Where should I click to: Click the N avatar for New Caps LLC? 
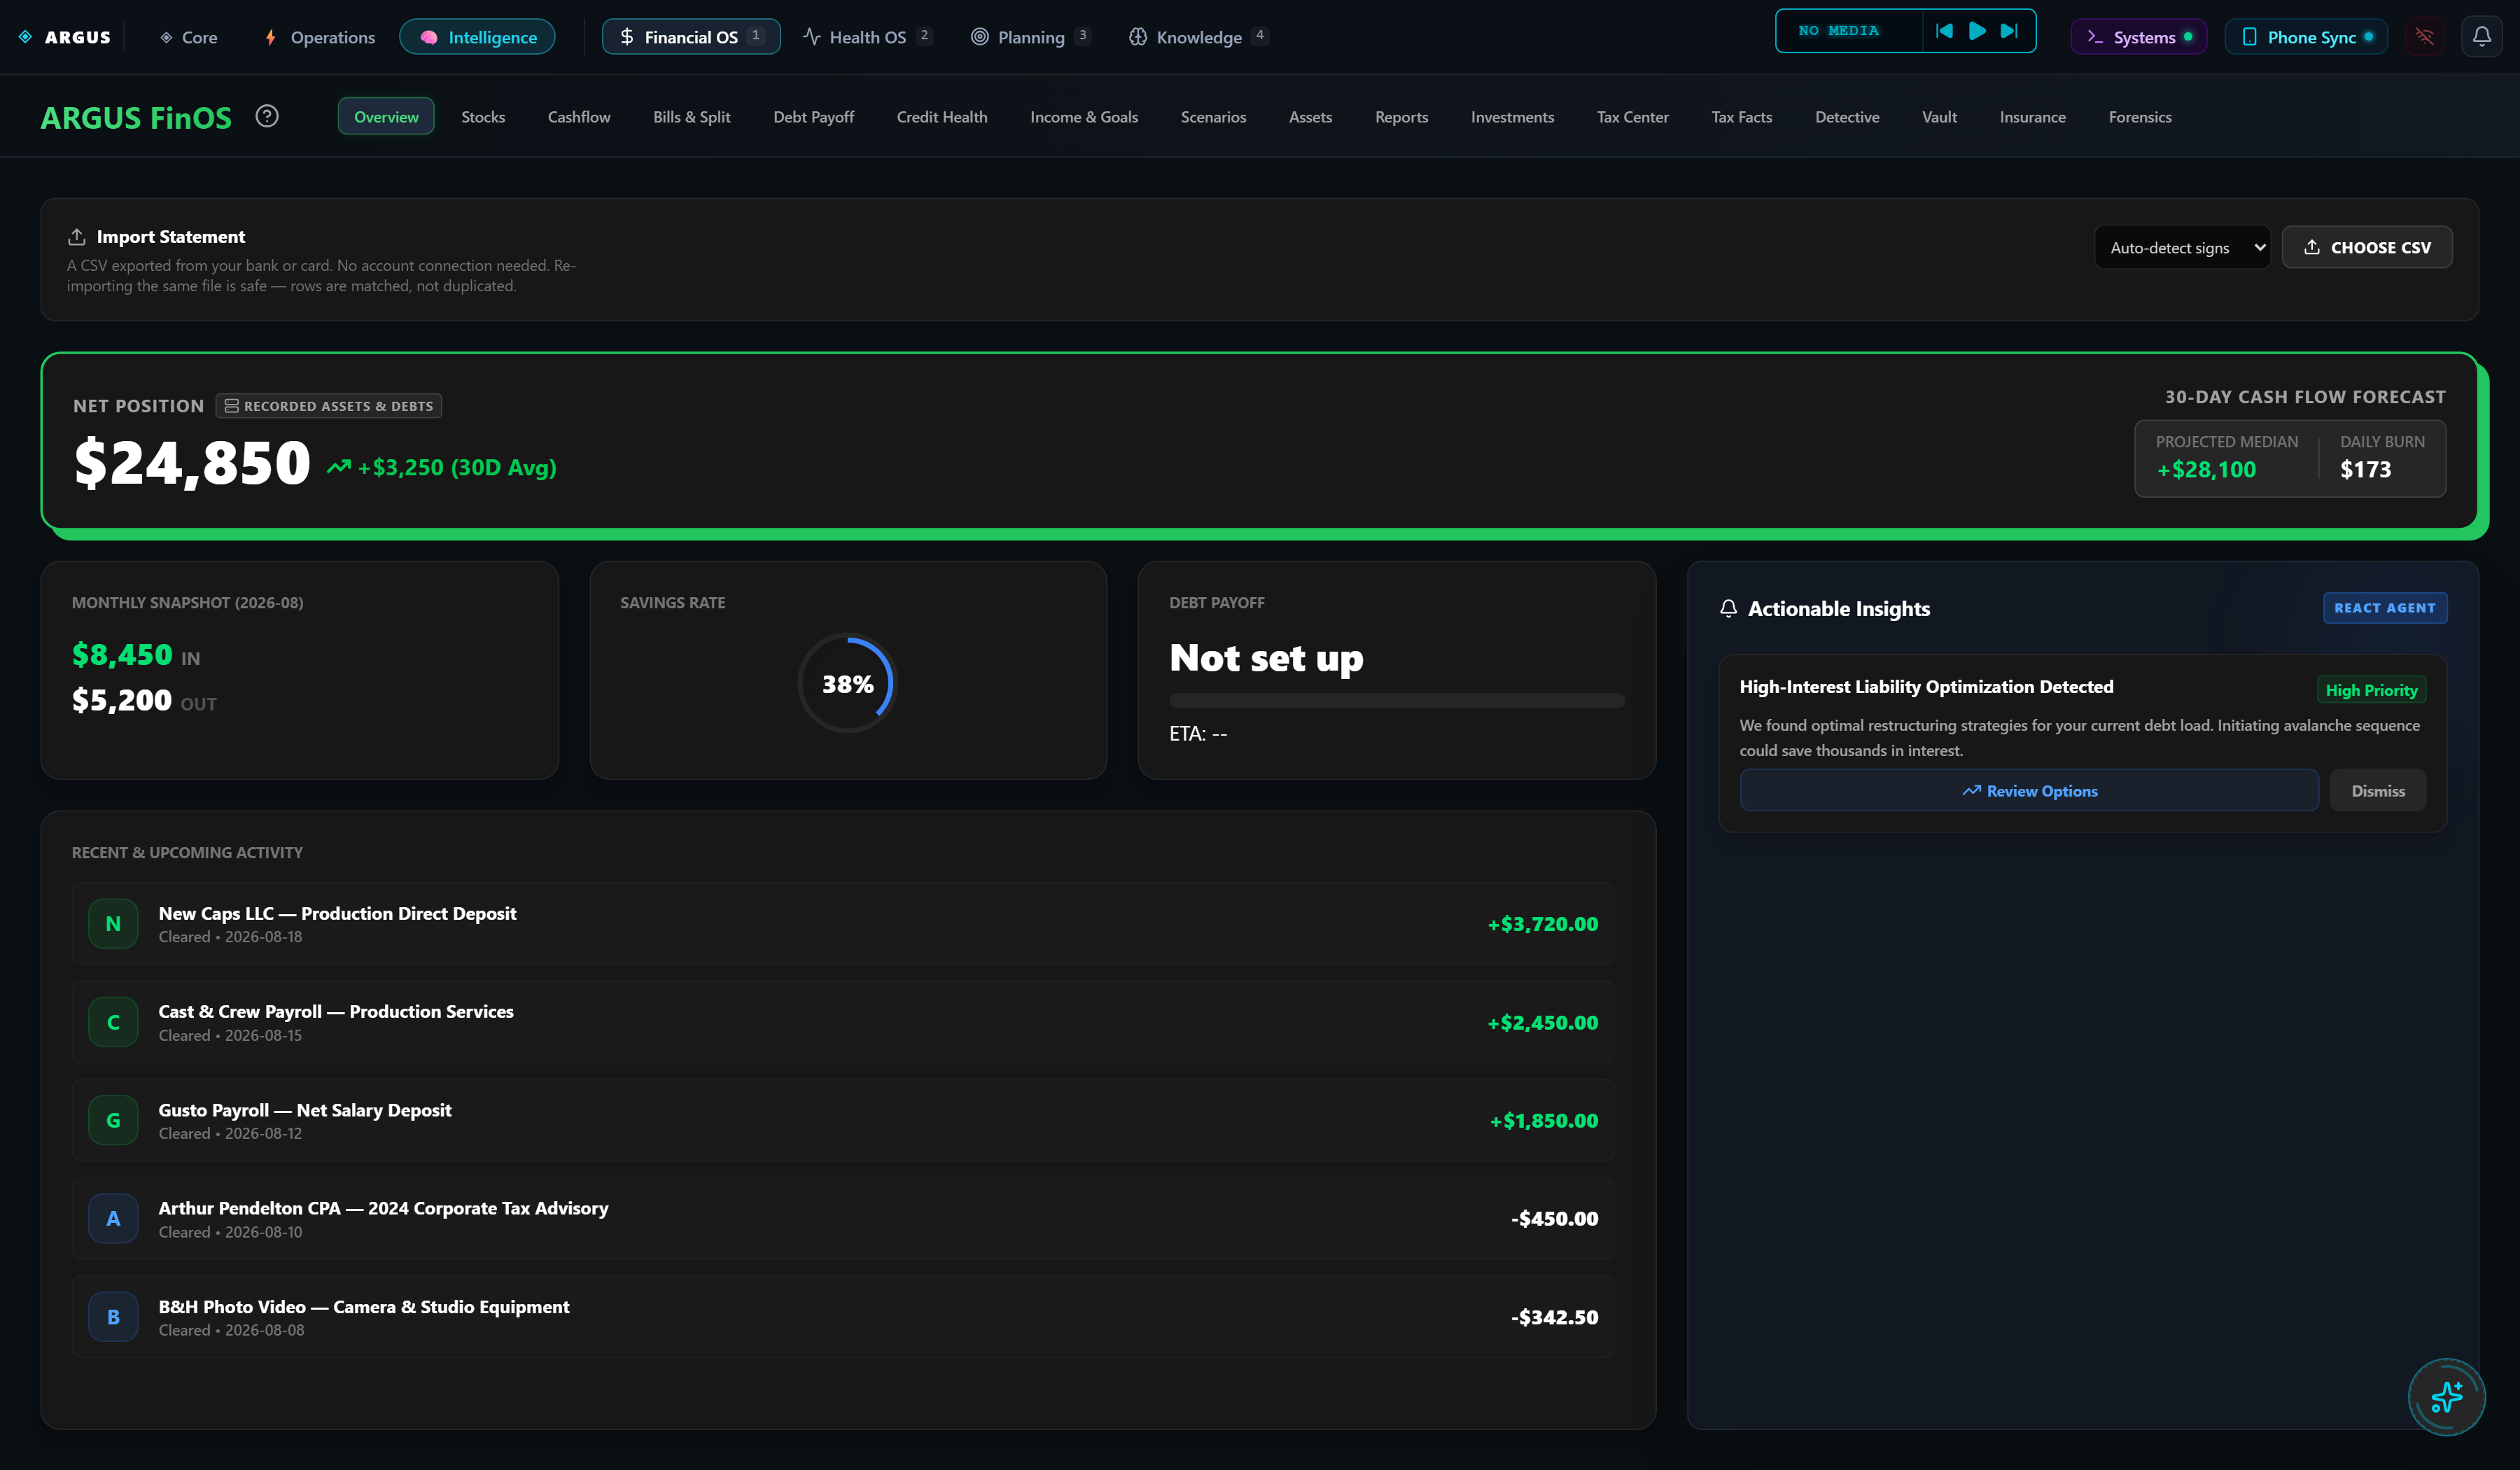click(x=113, y=924)
